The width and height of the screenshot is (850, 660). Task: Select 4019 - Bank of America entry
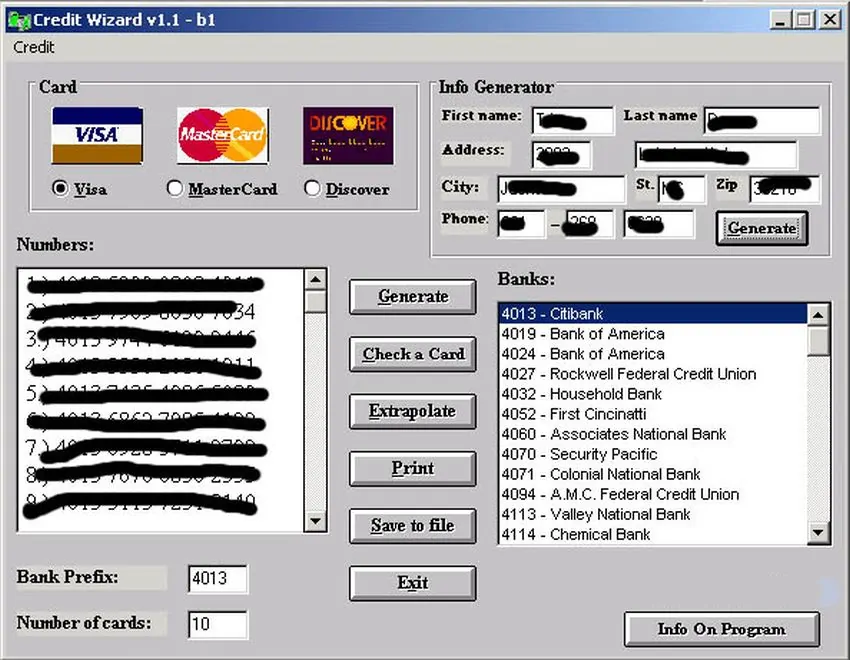click(x=582, y=334)
